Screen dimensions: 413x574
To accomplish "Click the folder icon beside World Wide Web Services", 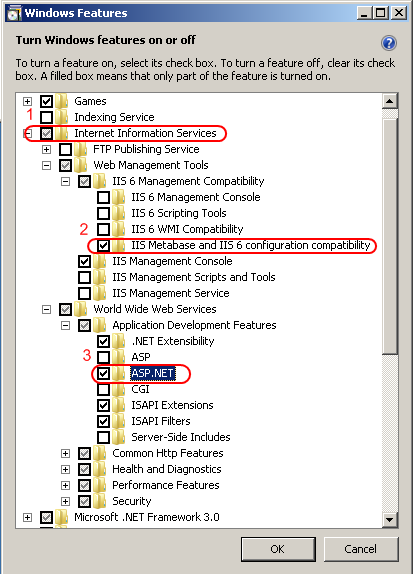I will click(81, 309).
